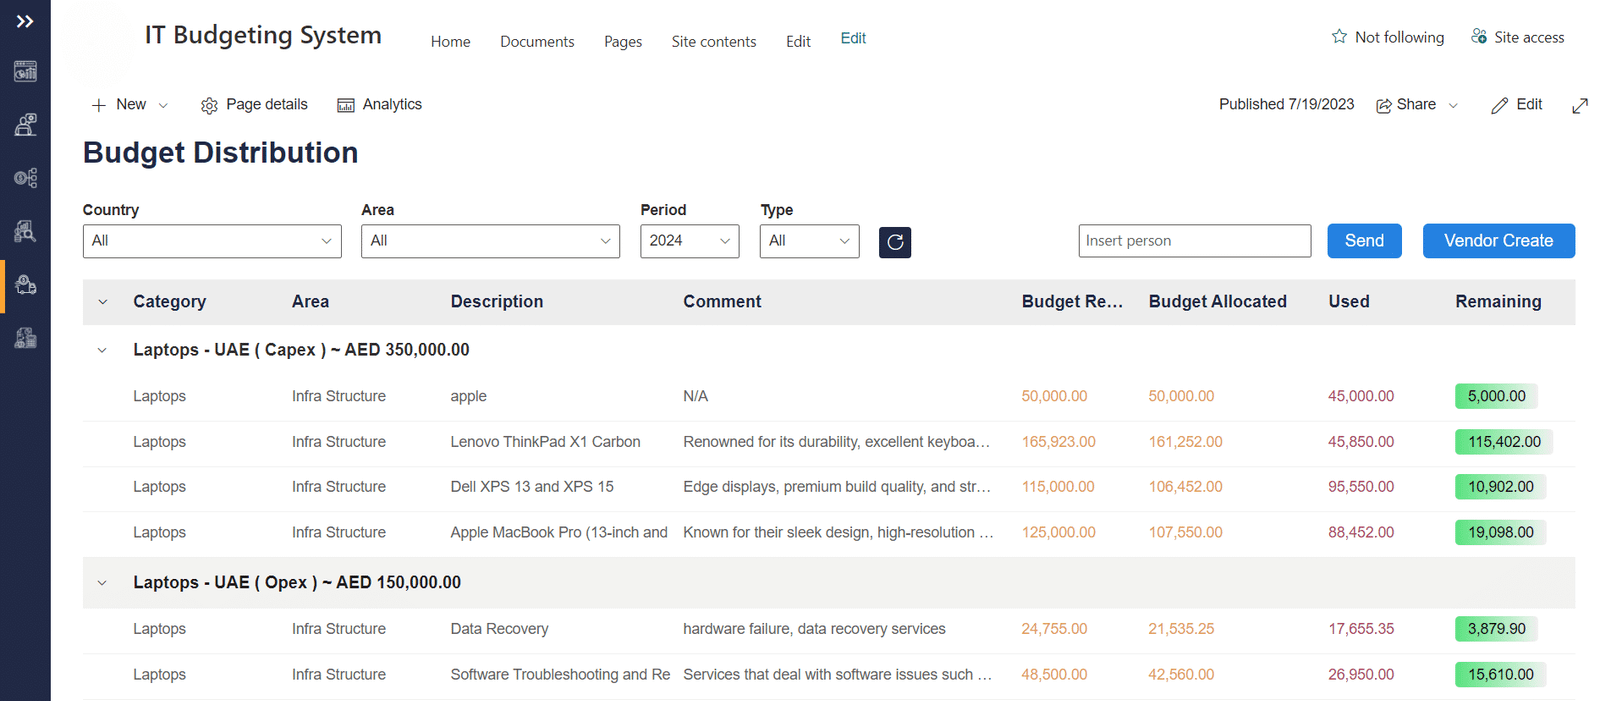The image size is (1600, 701).
Task: Click the green 3,879.90 remaining badge
Action: coord(1496,629)
